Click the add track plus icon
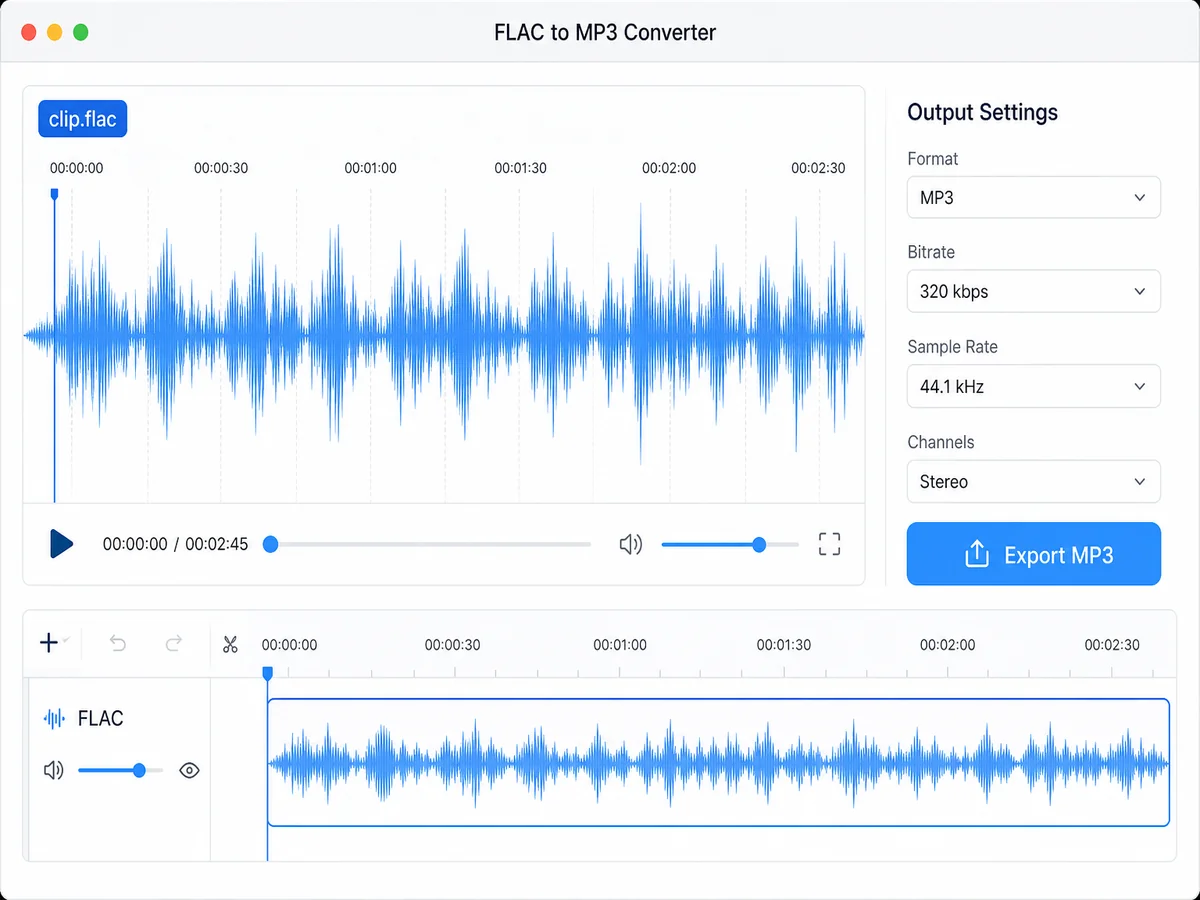Image resolution: width=1200 pixels, height=900 pixels. (x=49, y=643)
